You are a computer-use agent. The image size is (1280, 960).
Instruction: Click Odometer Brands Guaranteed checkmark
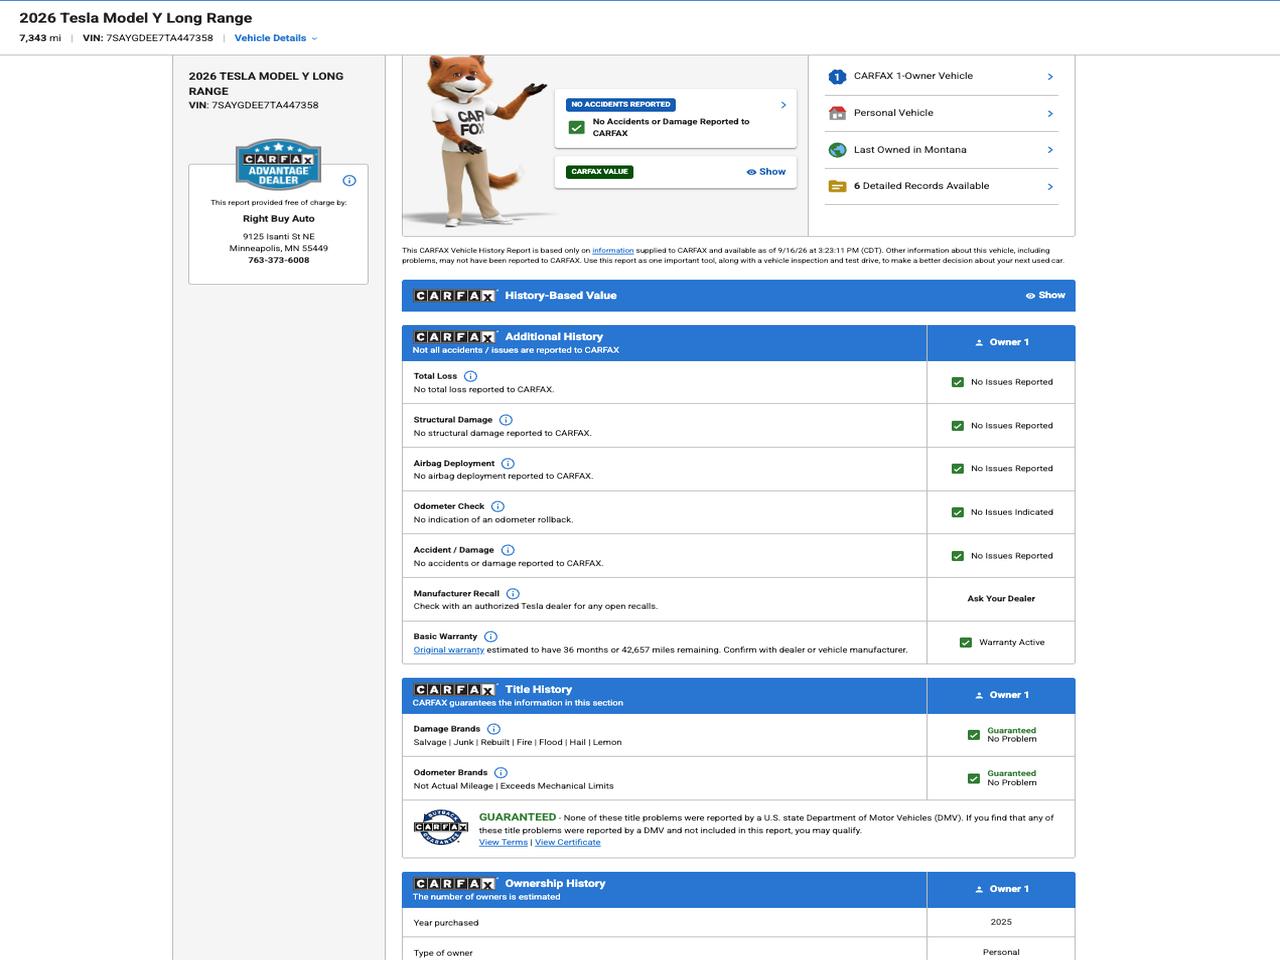click(x=974, y=778)
